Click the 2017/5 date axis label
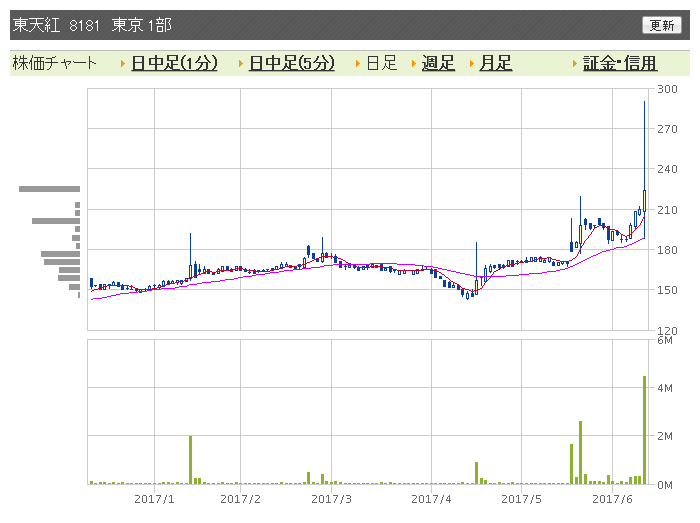The width and height of the screenshot is (700, 523). pos(521,499)
